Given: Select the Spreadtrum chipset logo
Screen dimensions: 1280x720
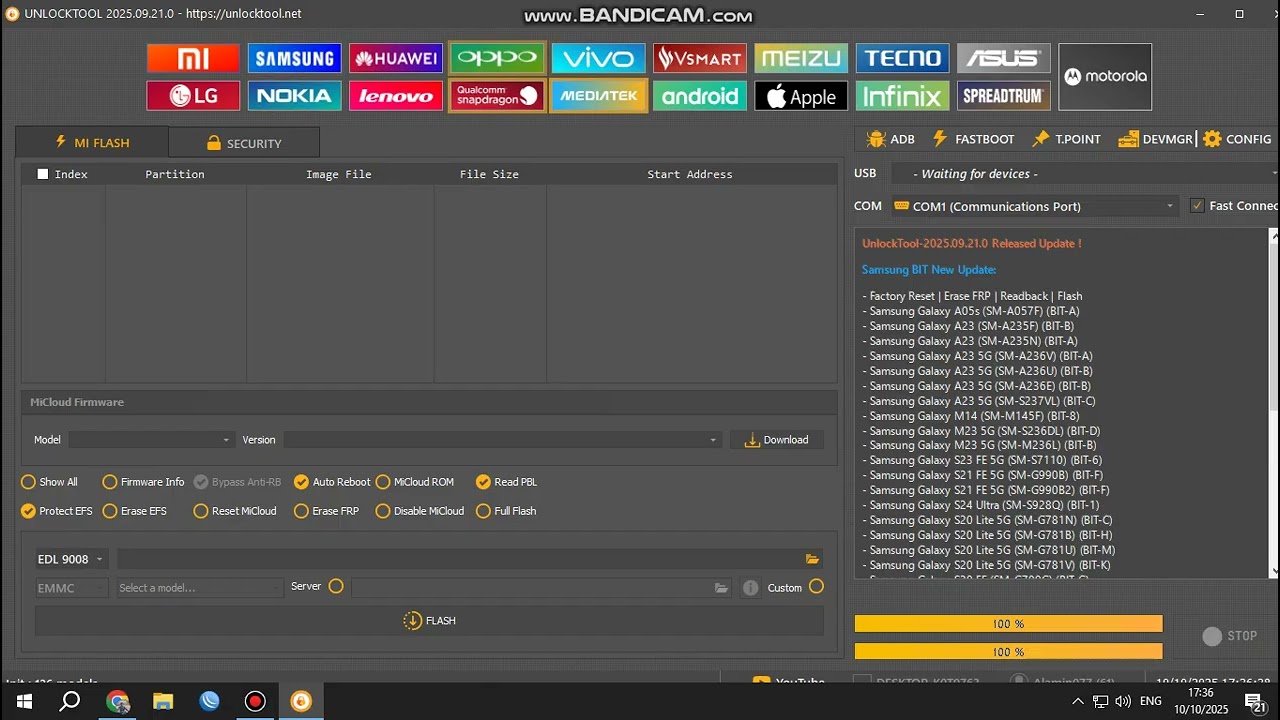Looking at the screenshot, I should pos(1004,96).
